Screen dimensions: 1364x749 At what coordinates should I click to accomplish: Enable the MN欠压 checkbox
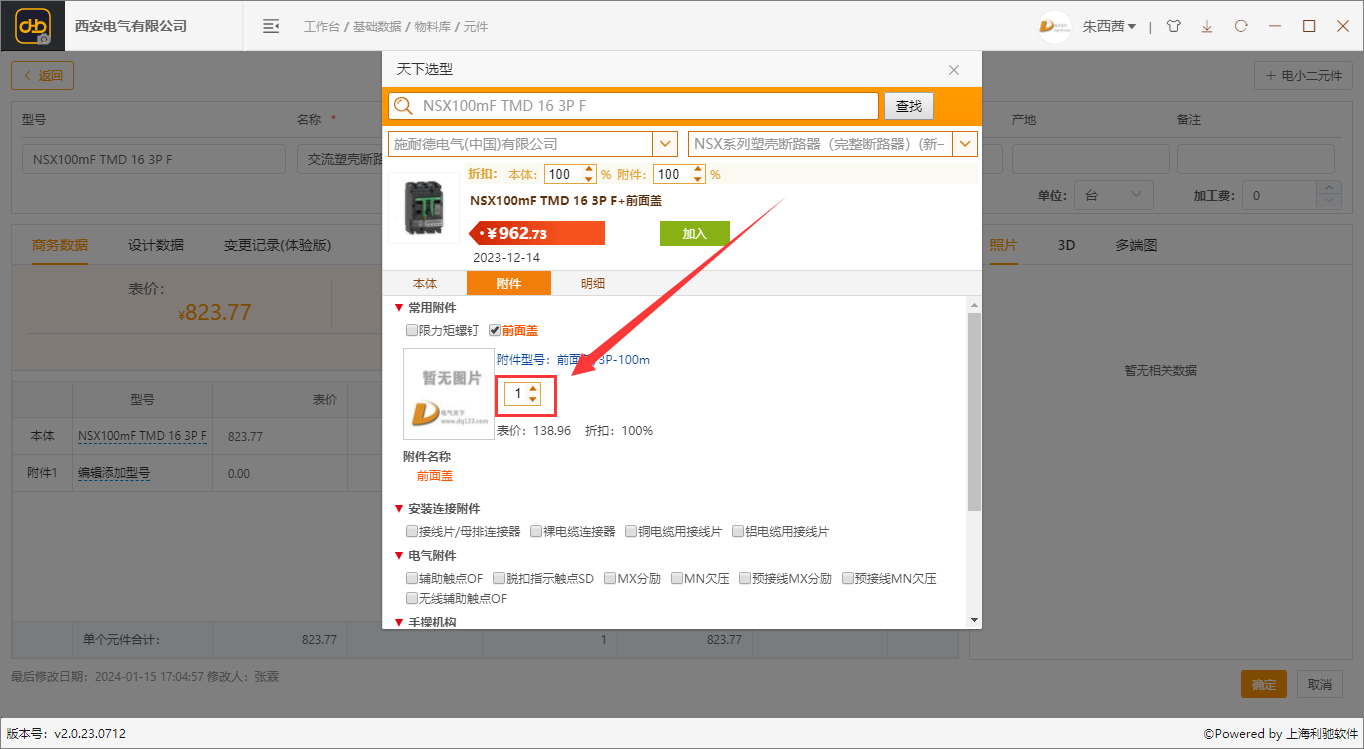click(677, 578)
